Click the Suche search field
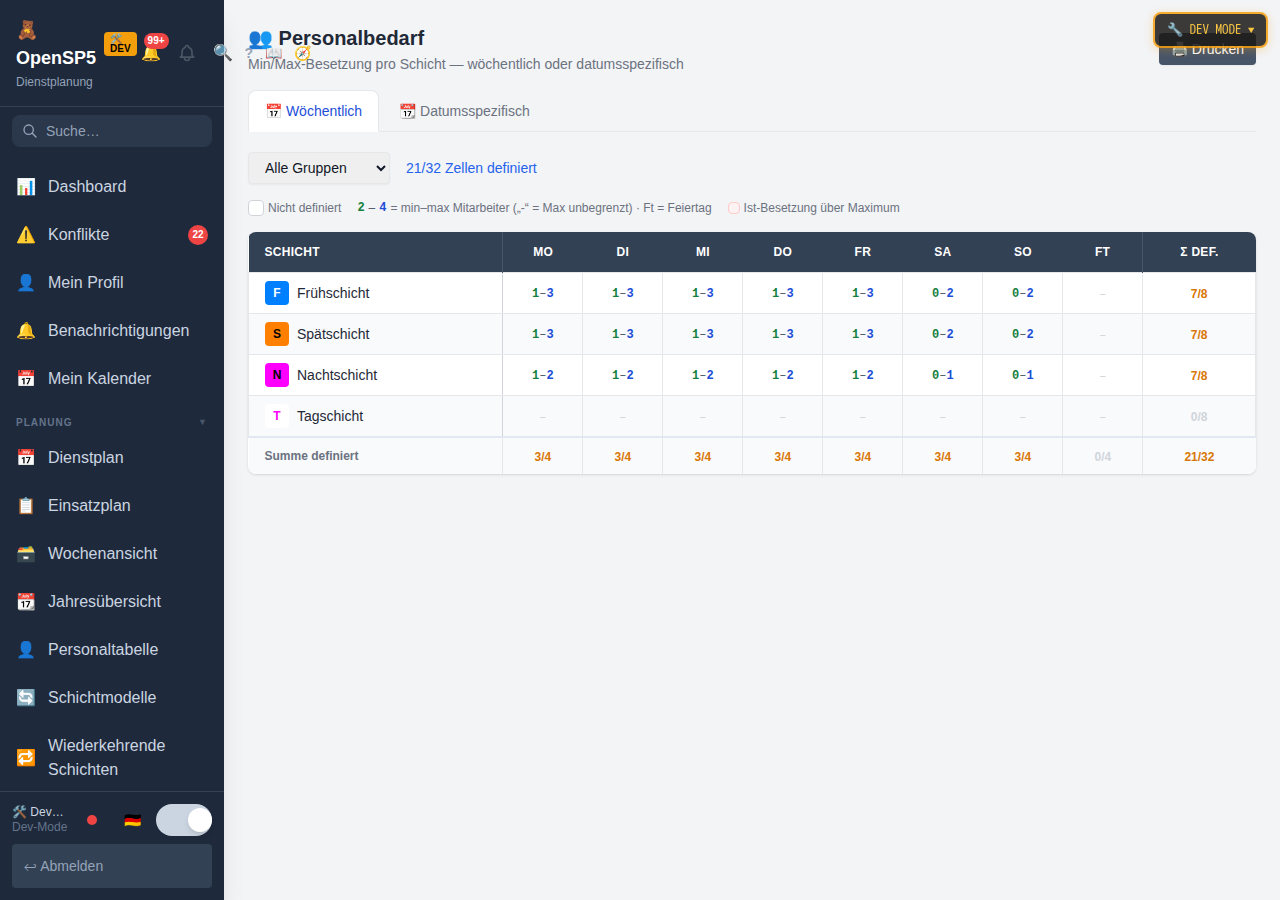Viewport: 1280px width, 900px height. (x=112, y=131)
